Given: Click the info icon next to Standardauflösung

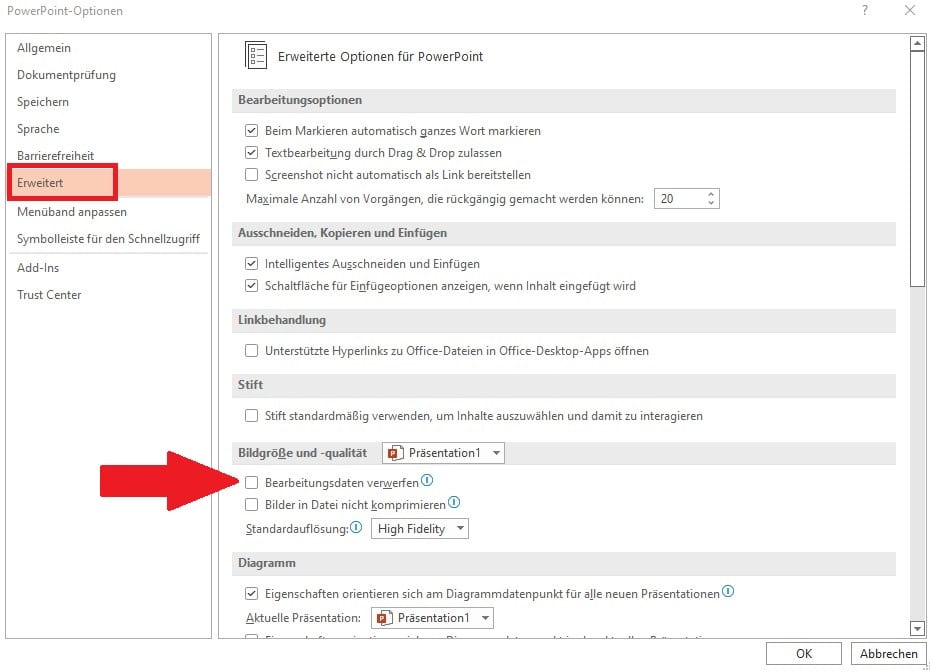Looking at the screenshot, I should pos(357,527).
